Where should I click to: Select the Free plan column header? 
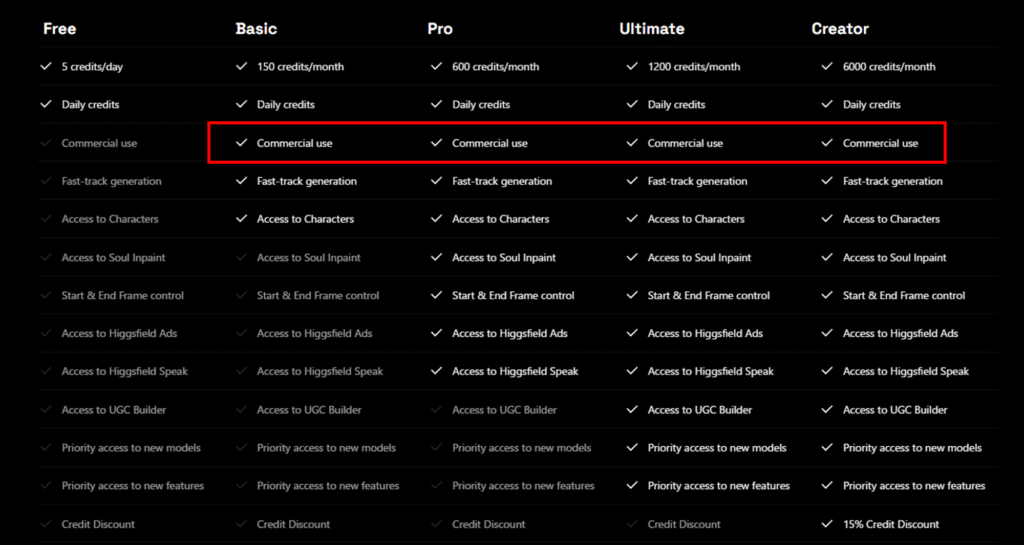coord(59,29)
